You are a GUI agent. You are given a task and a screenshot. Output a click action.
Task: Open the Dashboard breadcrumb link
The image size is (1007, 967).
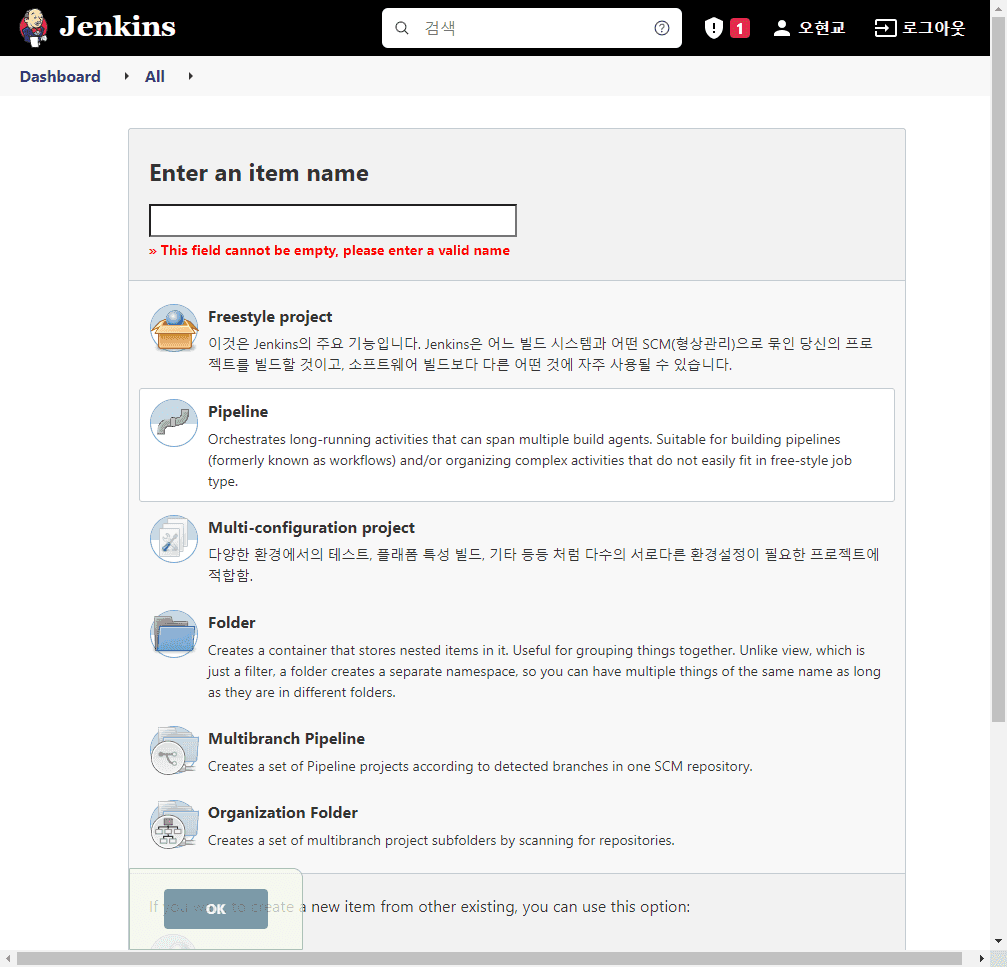pyautogui.click(x=60, y=76)
